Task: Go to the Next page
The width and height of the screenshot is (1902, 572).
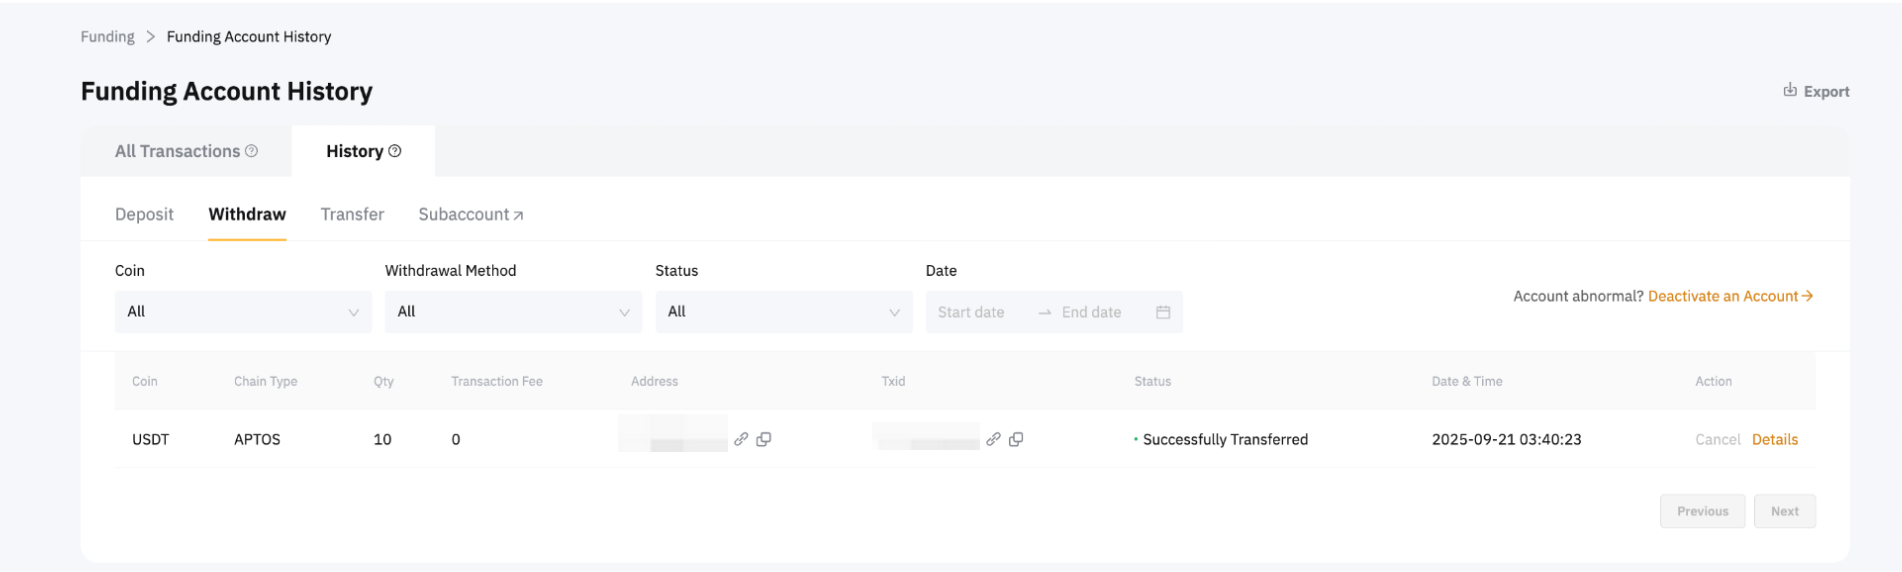Action: coord(1784,511)
